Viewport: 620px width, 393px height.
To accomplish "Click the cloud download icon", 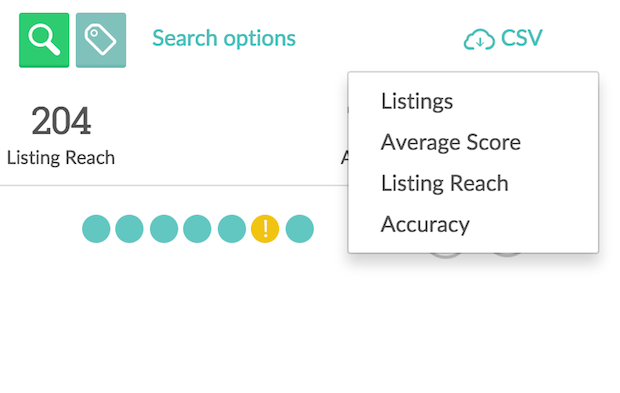I will pyautogui.click(x=479, y=39).
